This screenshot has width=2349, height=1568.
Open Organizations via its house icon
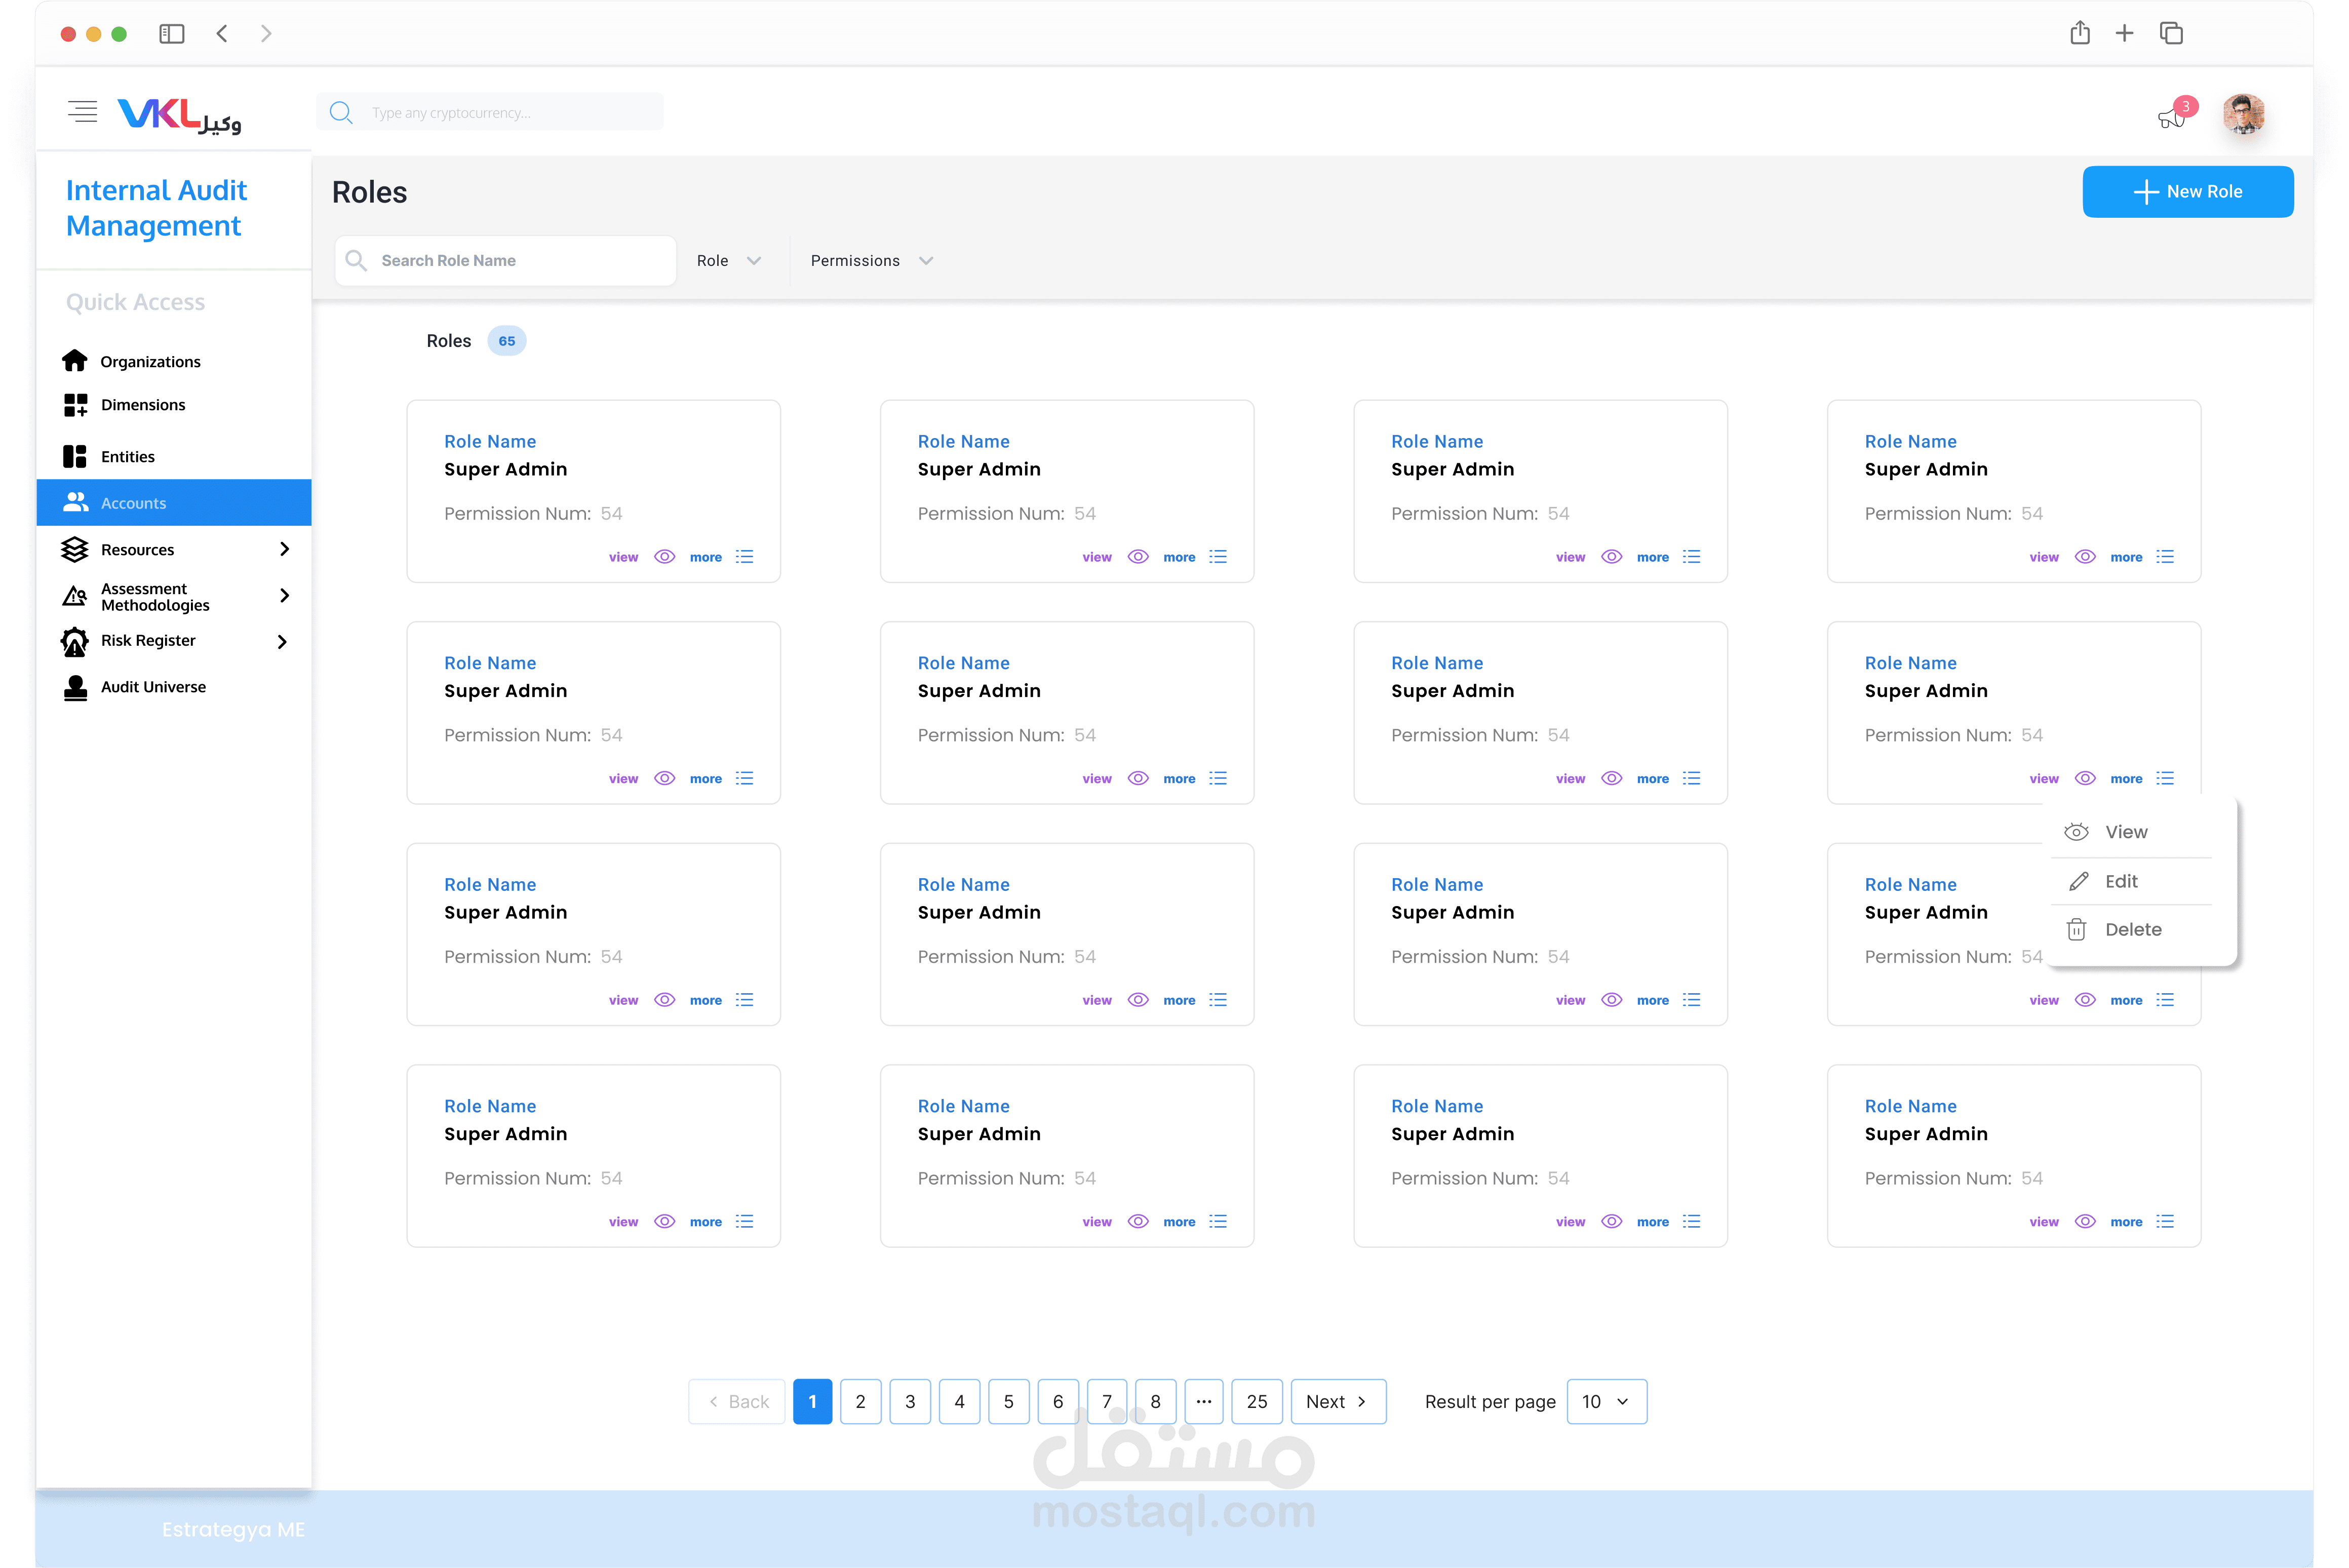[x=74, y=360]
